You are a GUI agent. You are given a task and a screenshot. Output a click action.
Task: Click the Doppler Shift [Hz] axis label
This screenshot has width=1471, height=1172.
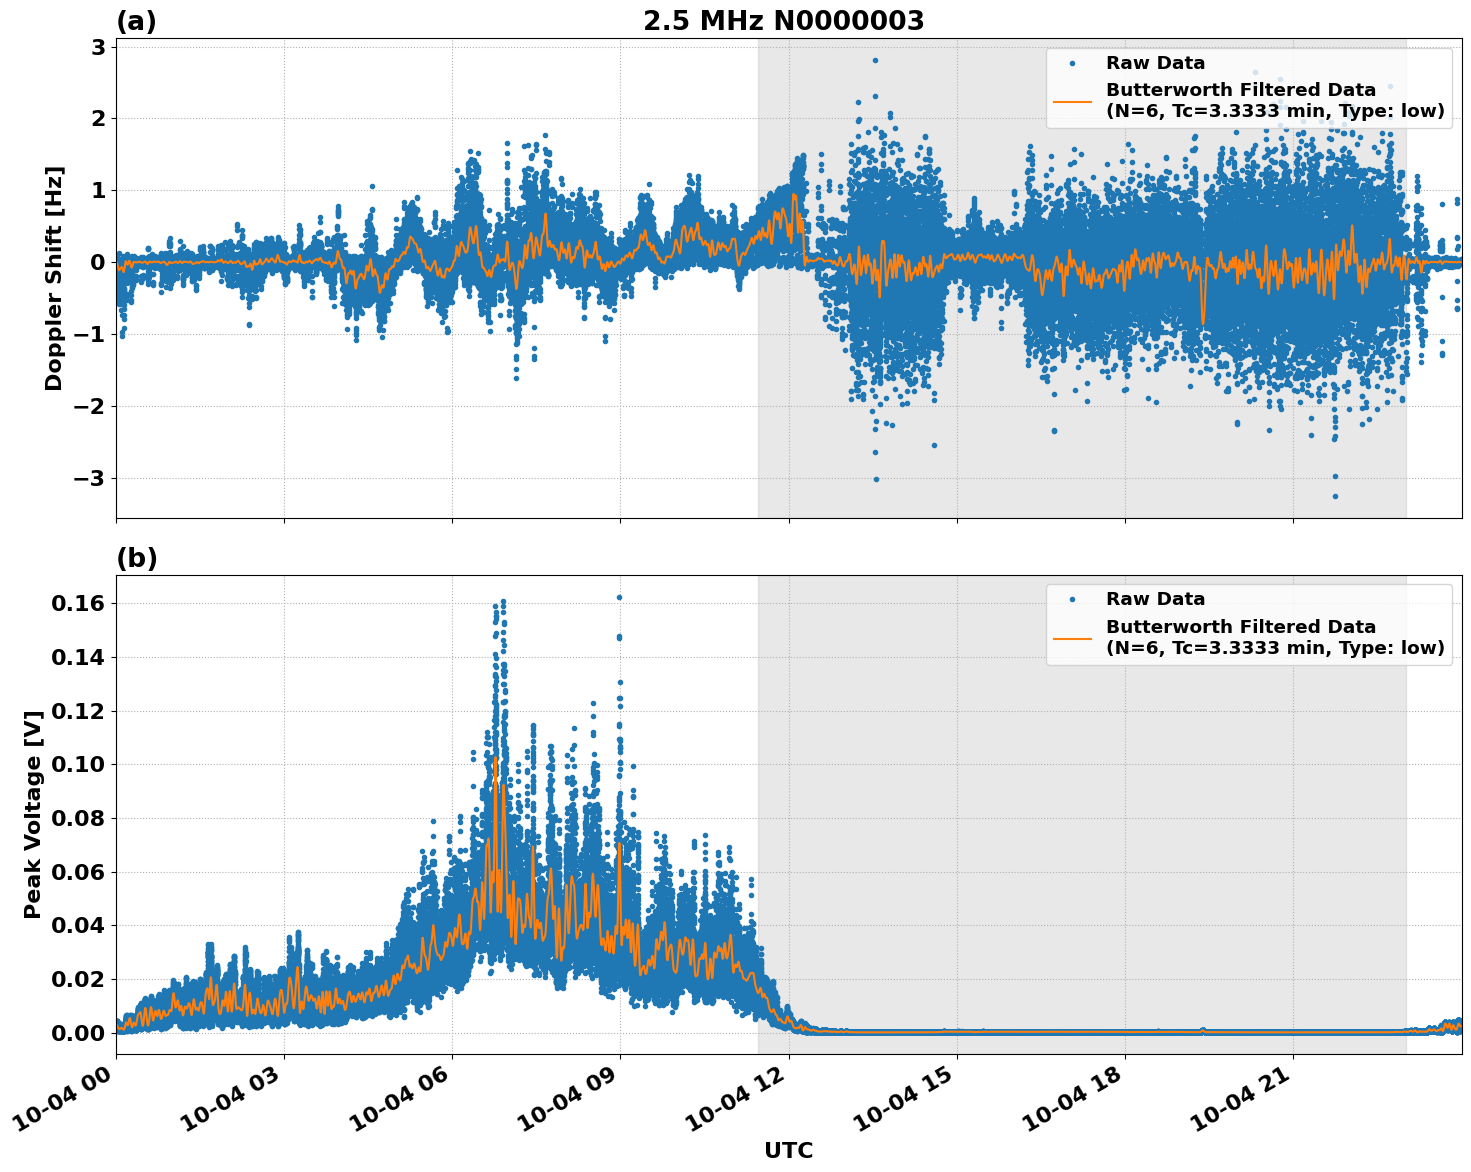click(57, 264)
